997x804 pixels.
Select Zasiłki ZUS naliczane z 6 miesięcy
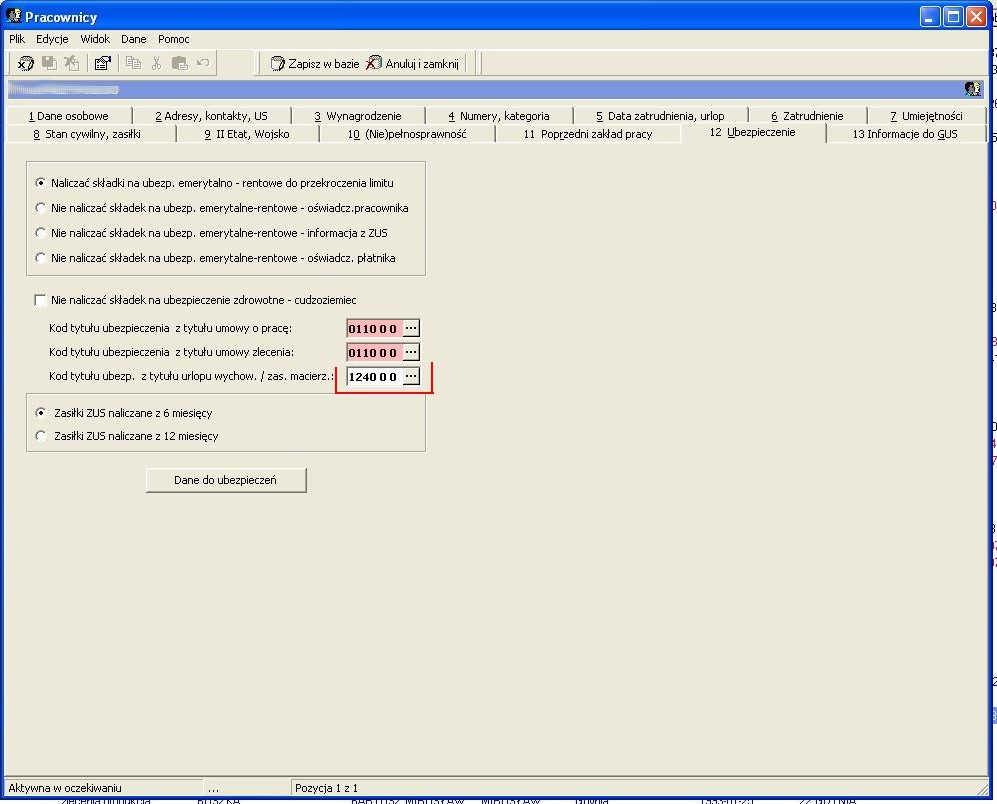(x=124, y=413)
